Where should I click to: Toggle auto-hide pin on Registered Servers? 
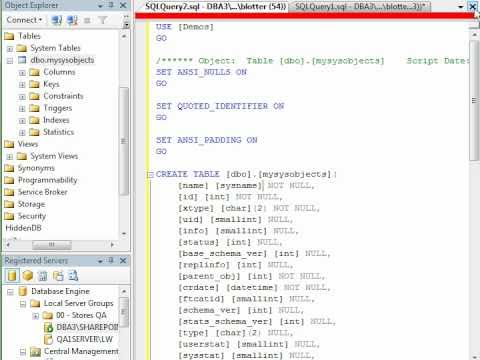pyautogui.click(x=111, y=261)
